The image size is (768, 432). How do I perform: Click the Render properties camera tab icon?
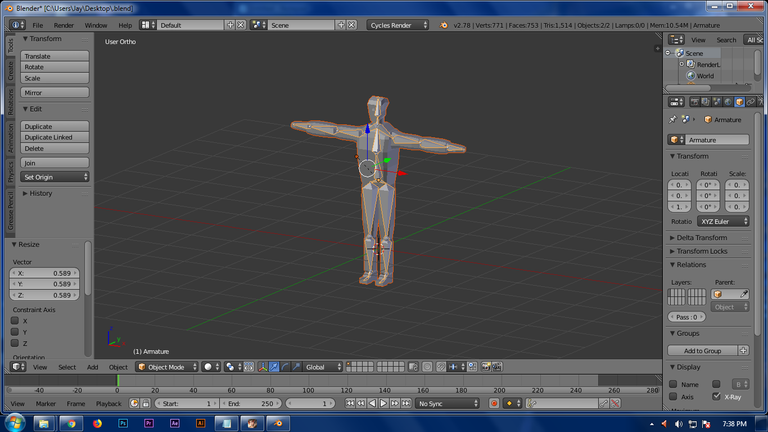tap(695, 102)
